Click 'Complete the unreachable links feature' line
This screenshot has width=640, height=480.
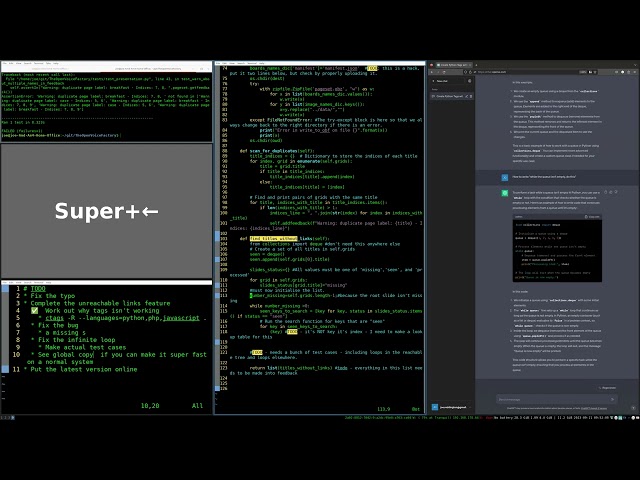coord(97,303)
